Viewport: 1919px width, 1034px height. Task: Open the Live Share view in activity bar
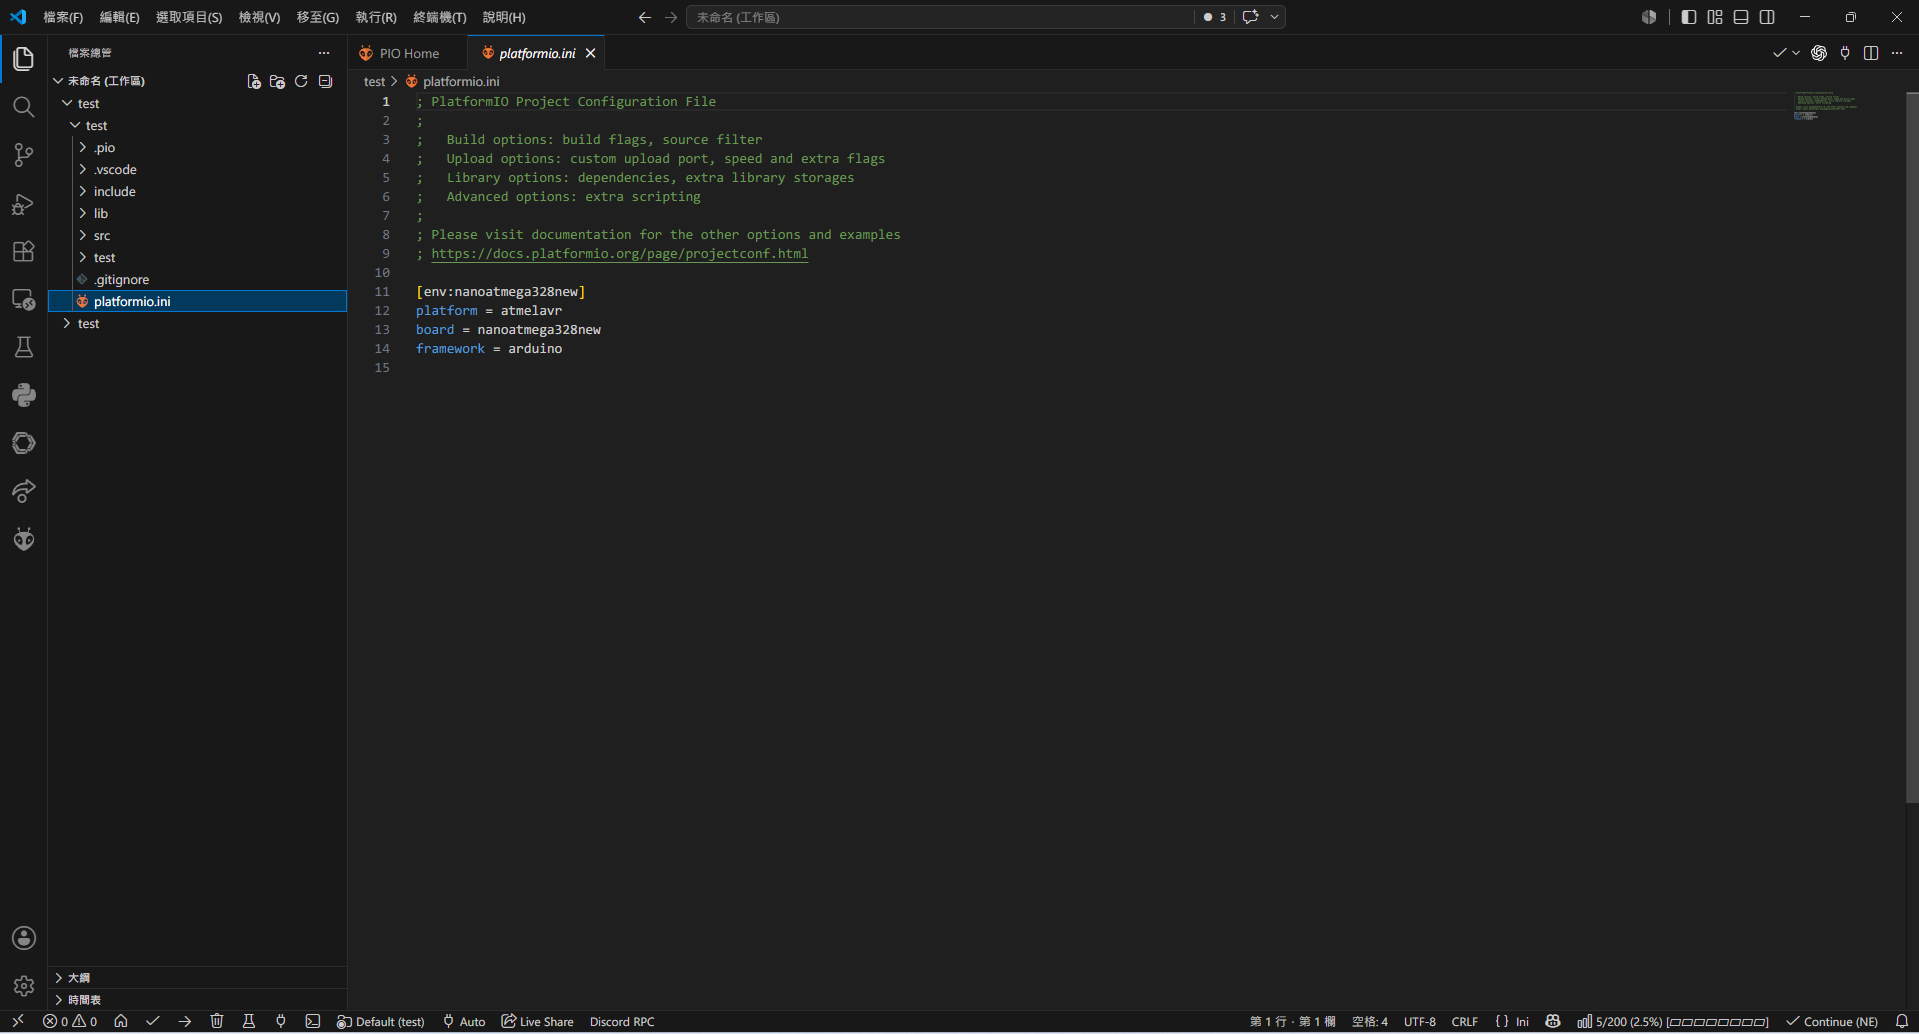tap(23, 491)
